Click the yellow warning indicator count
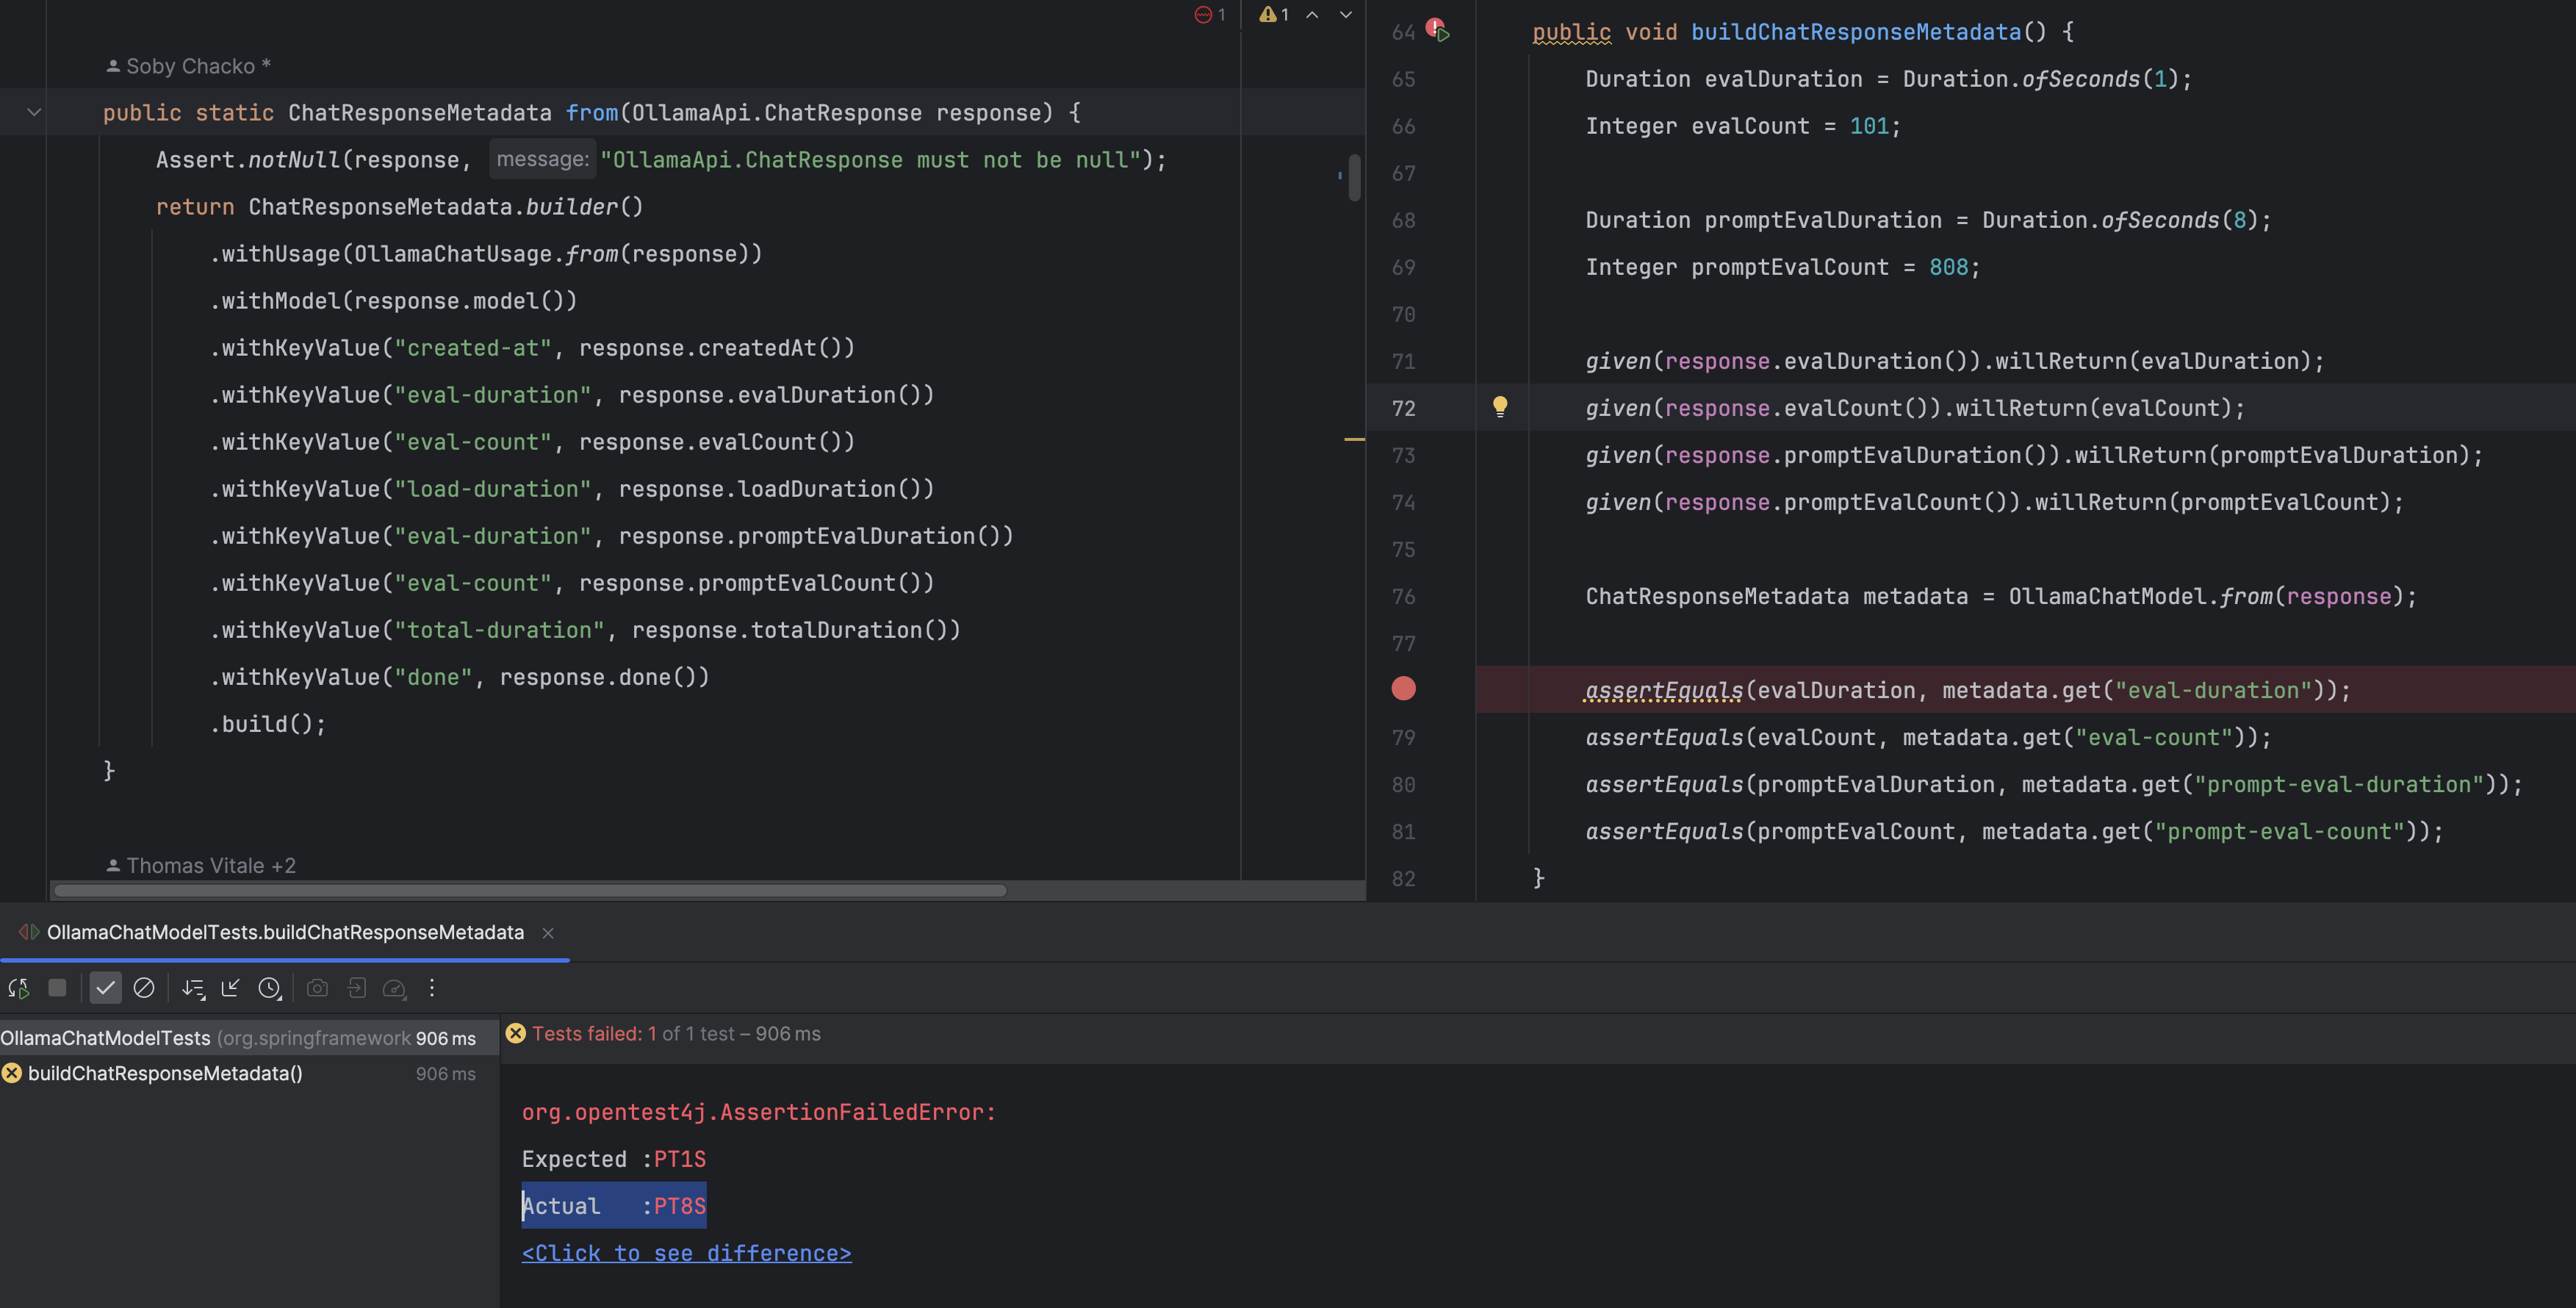This screenshot has height=1308, width=2576. click(1274, 14)
